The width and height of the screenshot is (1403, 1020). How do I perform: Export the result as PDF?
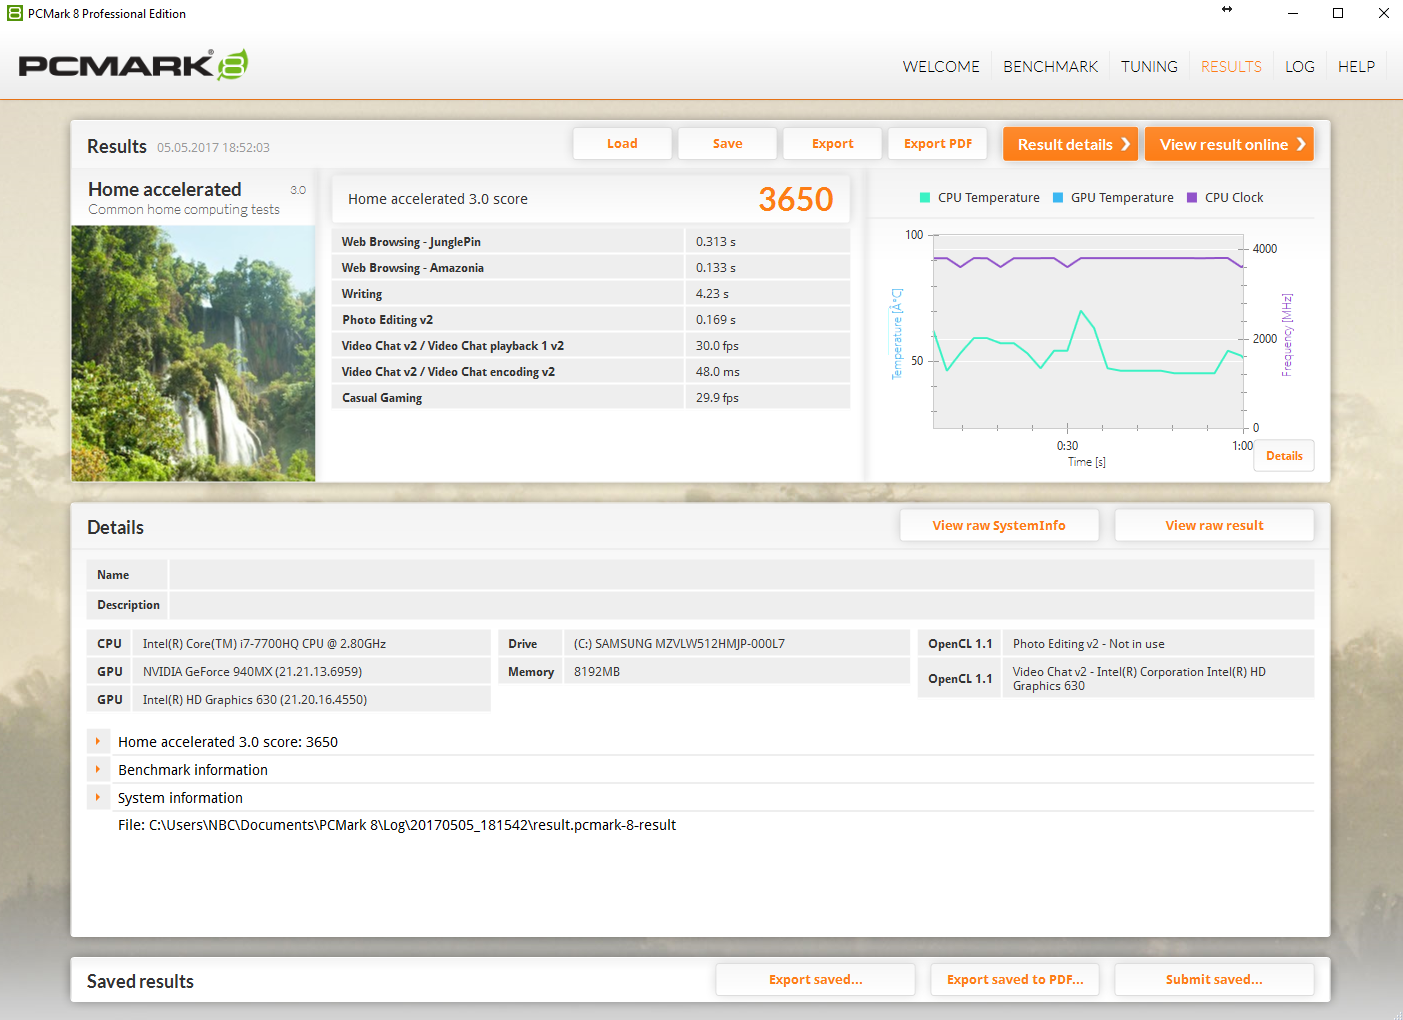pos(938,144)
